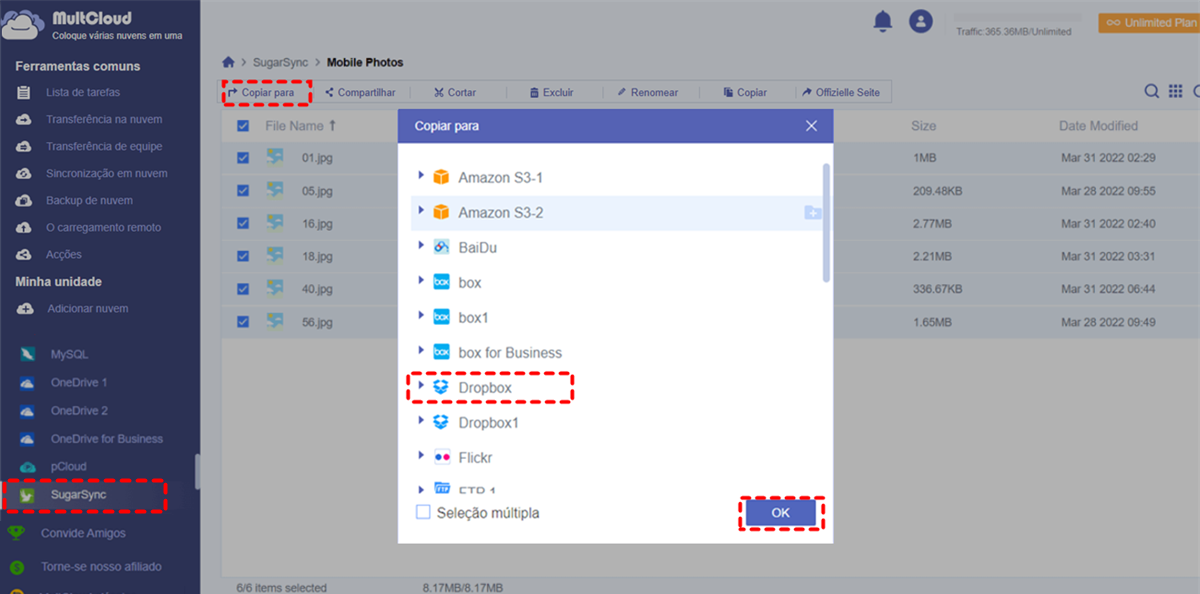Sort by File Name column header
Image resolution: width=1200 pixels, height=594 pixels.
pyautogui.click(x=300, y=126)
